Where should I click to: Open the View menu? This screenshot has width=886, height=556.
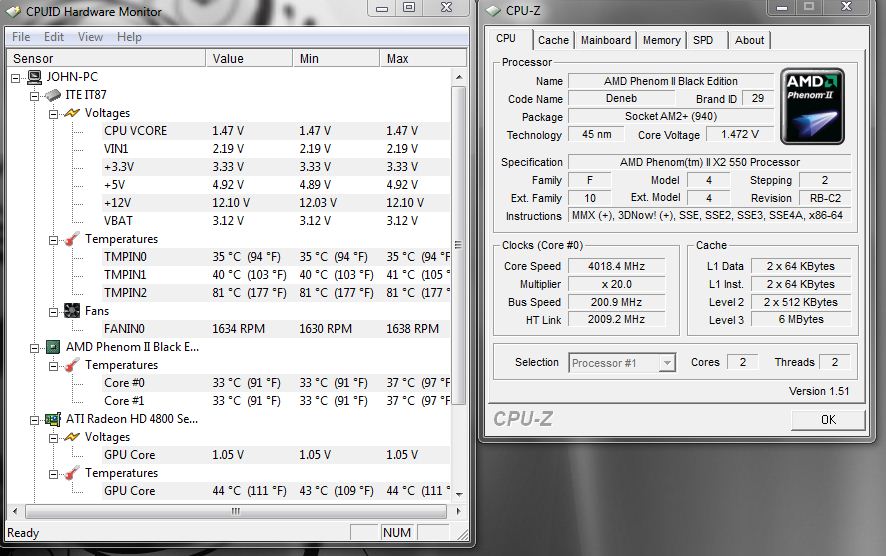(x=90, y=37)
